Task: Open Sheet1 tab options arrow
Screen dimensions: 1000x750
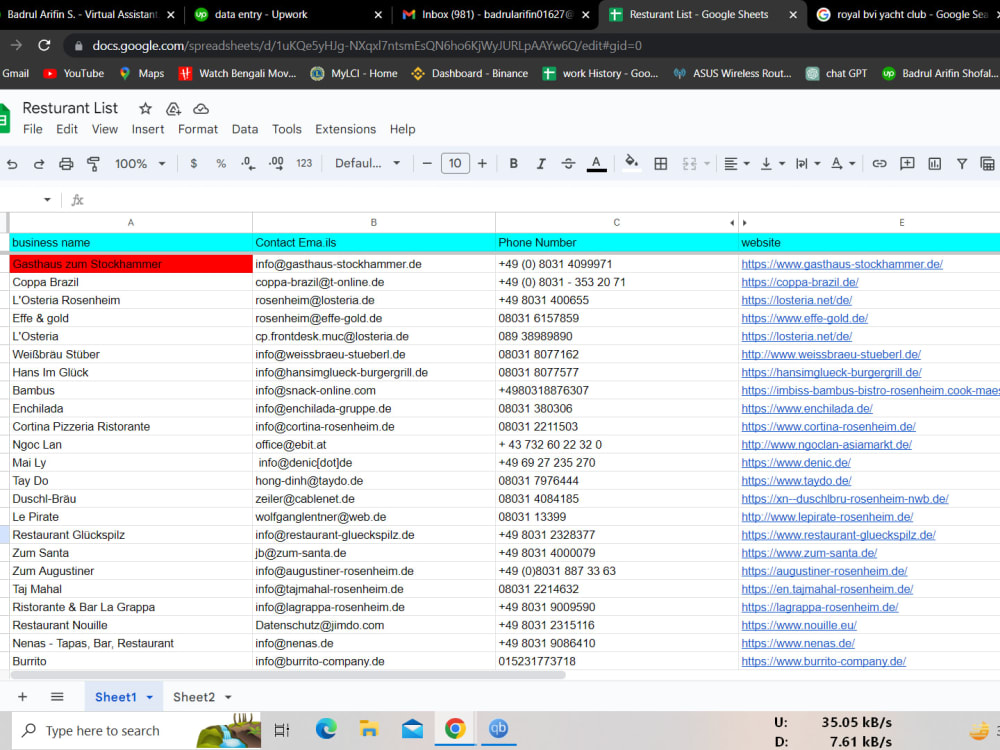Action: pyautogui.click(x=150, y=697)
